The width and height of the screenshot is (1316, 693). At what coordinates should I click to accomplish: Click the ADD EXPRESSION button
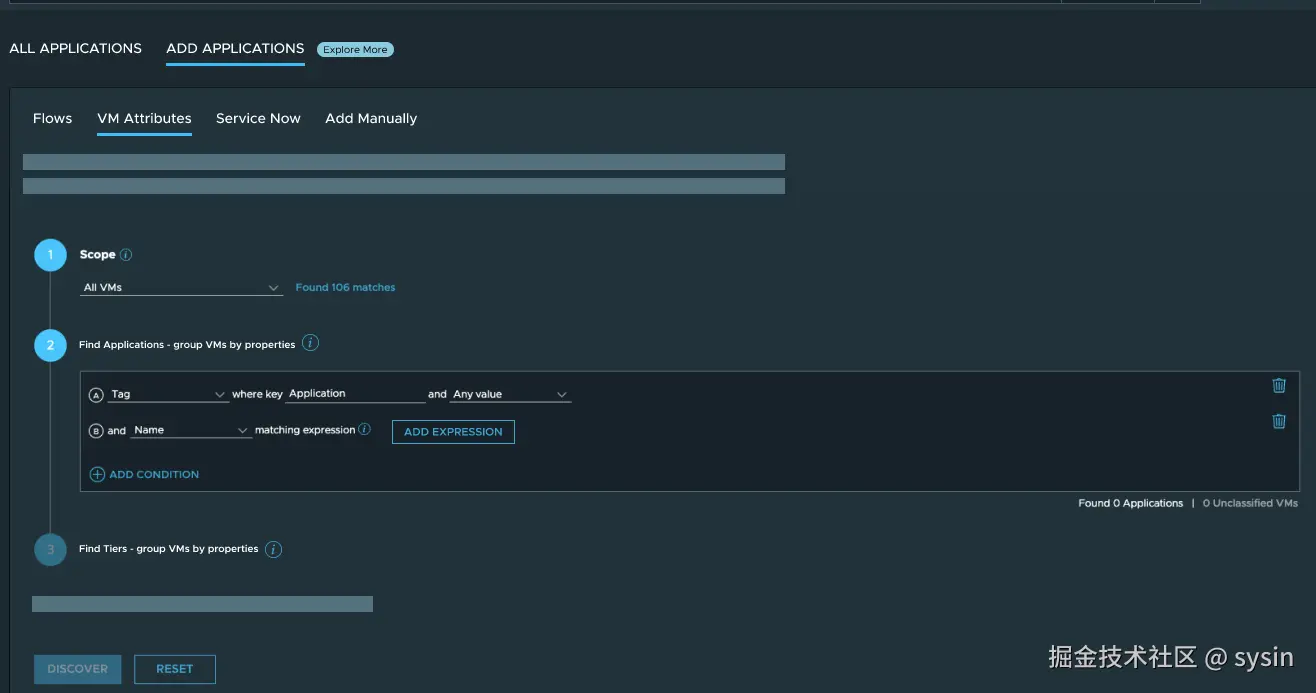(453, 432)
